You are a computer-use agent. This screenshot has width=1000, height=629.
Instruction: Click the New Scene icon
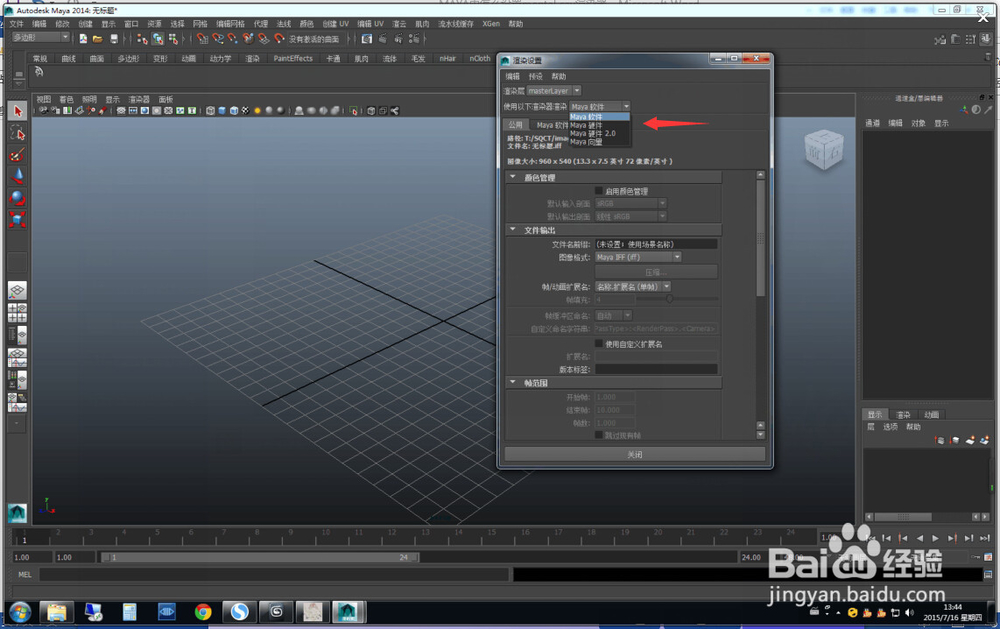coord(83,39)
